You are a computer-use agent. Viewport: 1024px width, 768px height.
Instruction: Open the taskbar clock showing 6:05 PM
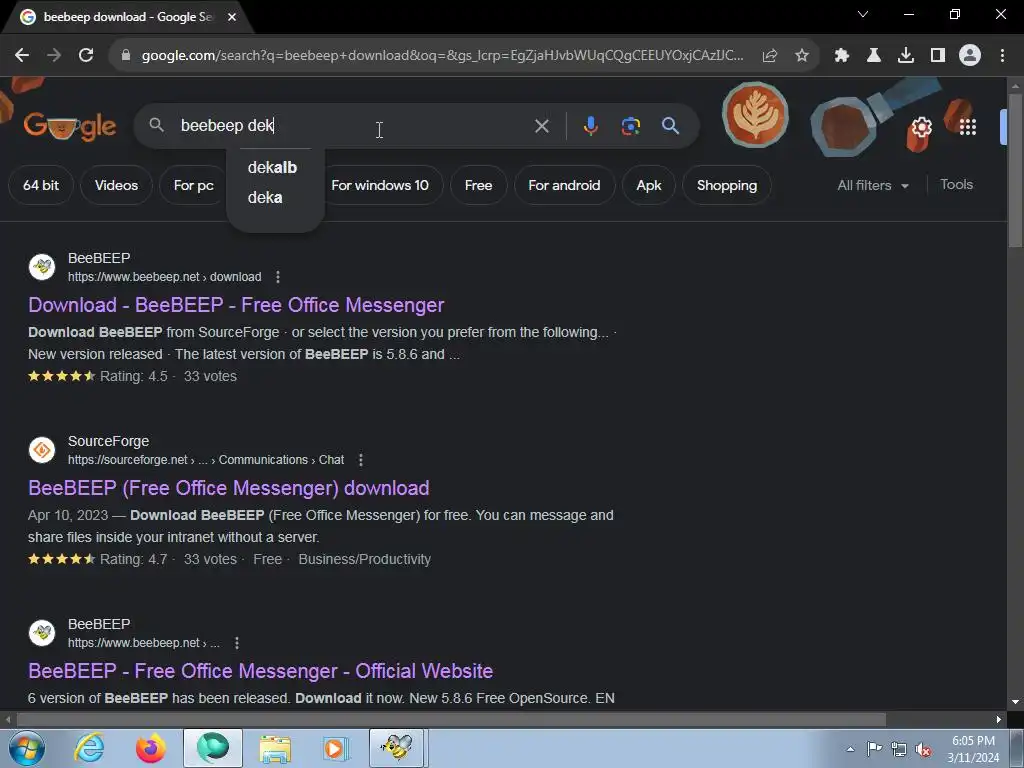(973, 749)
